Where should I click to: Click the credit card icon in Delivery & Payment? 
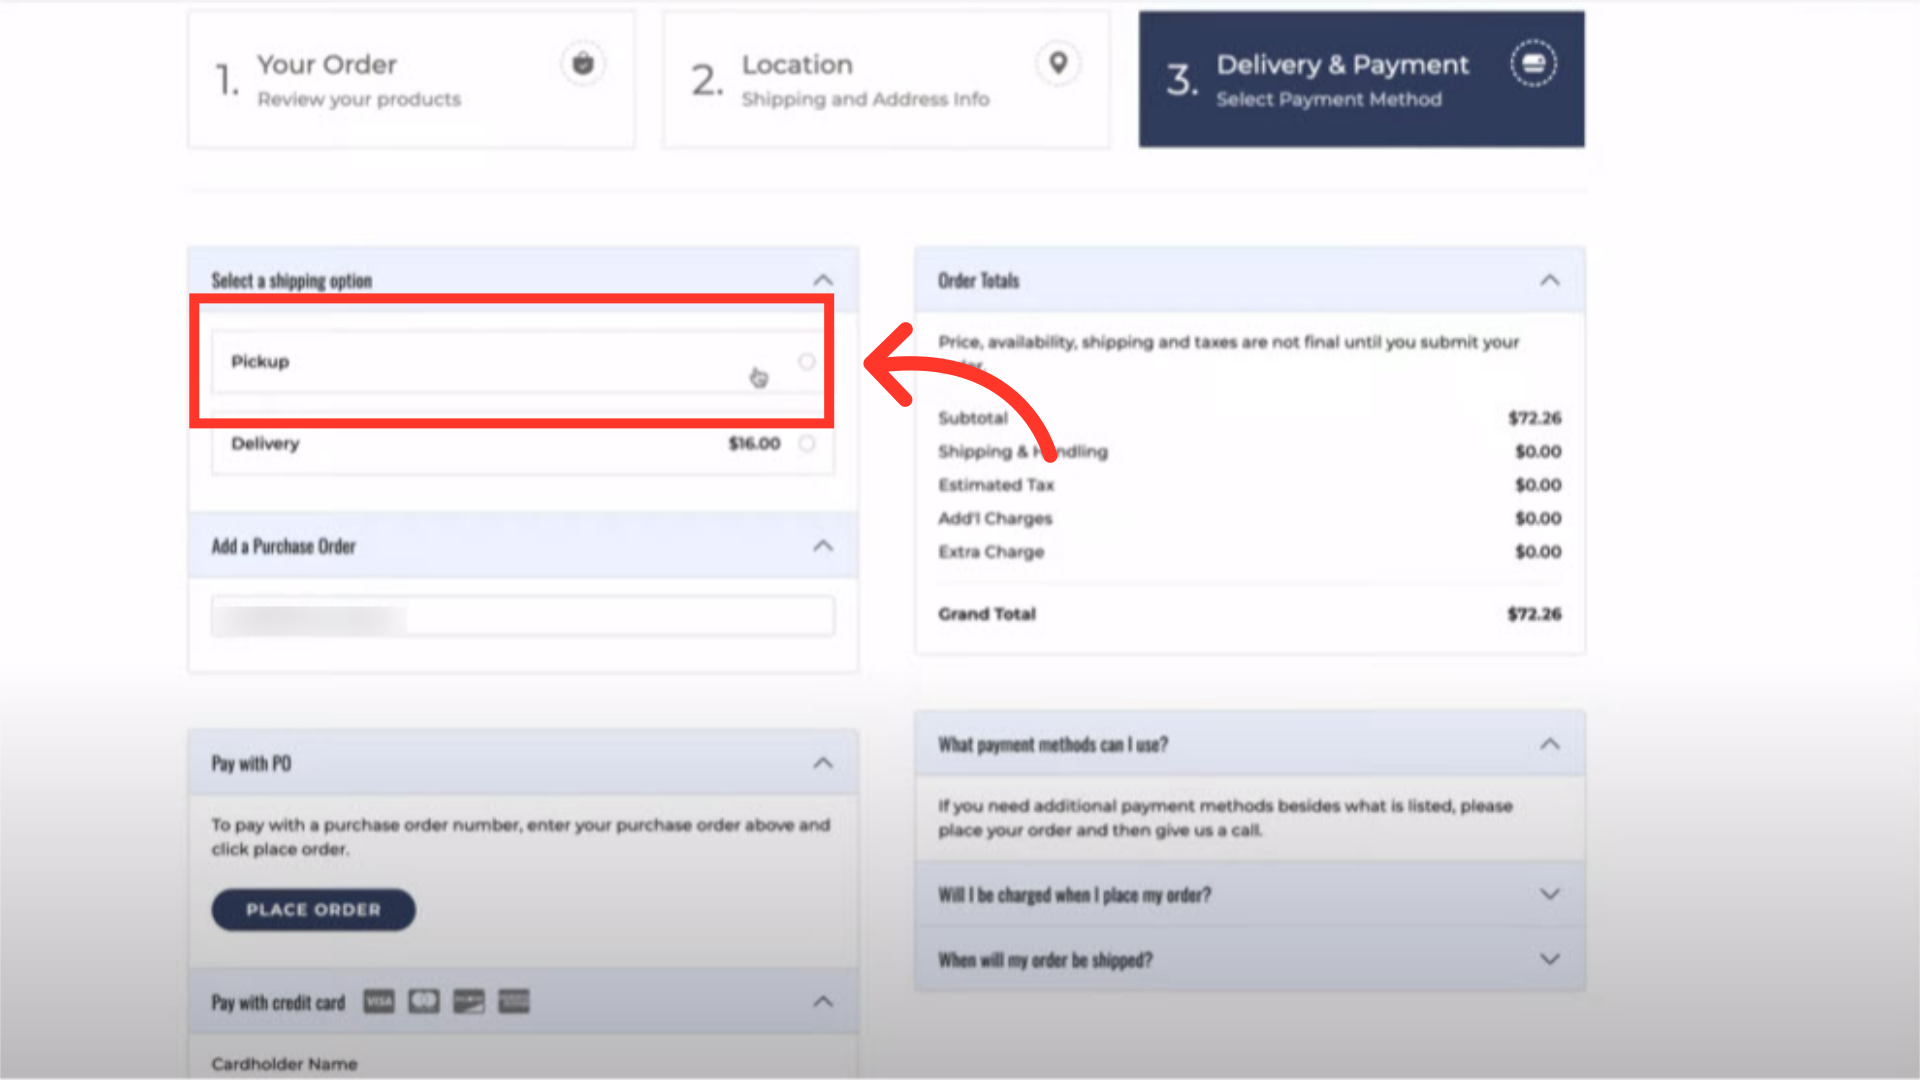pos(1533,64)
